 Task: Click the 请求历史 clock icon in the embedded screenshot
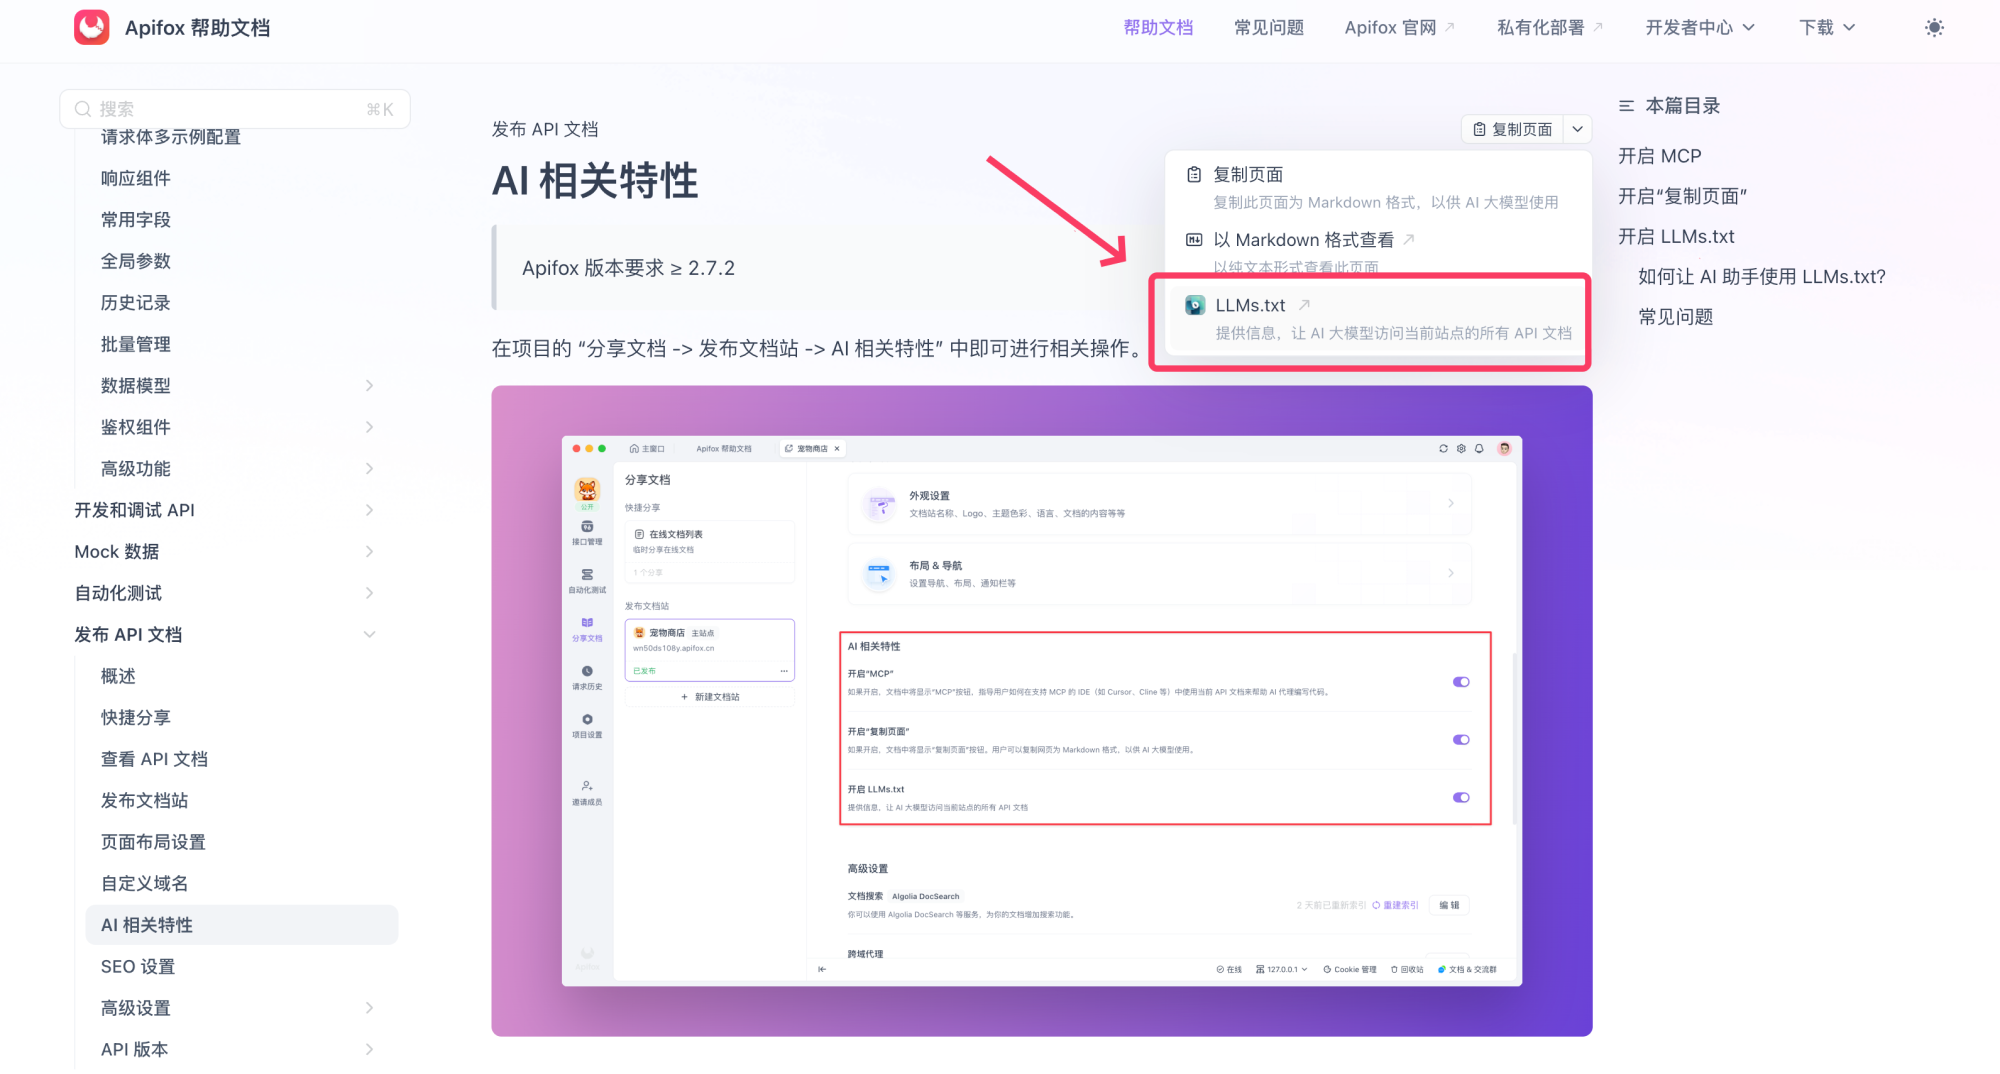[587, 671]
